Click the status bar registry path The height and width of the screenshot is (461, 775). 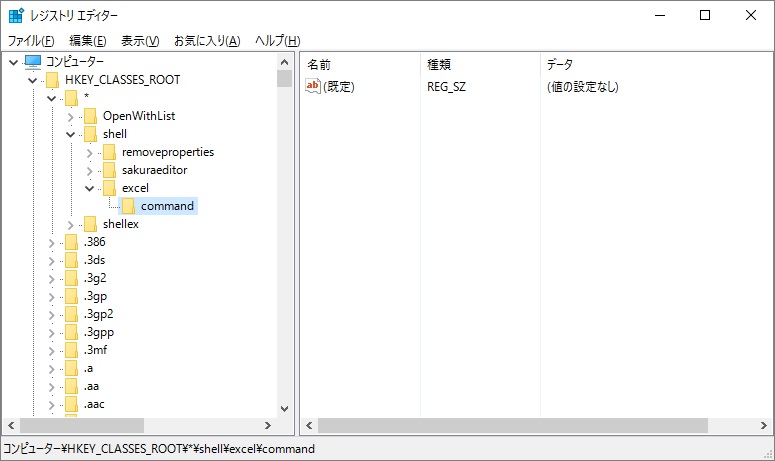click(159, 449)
